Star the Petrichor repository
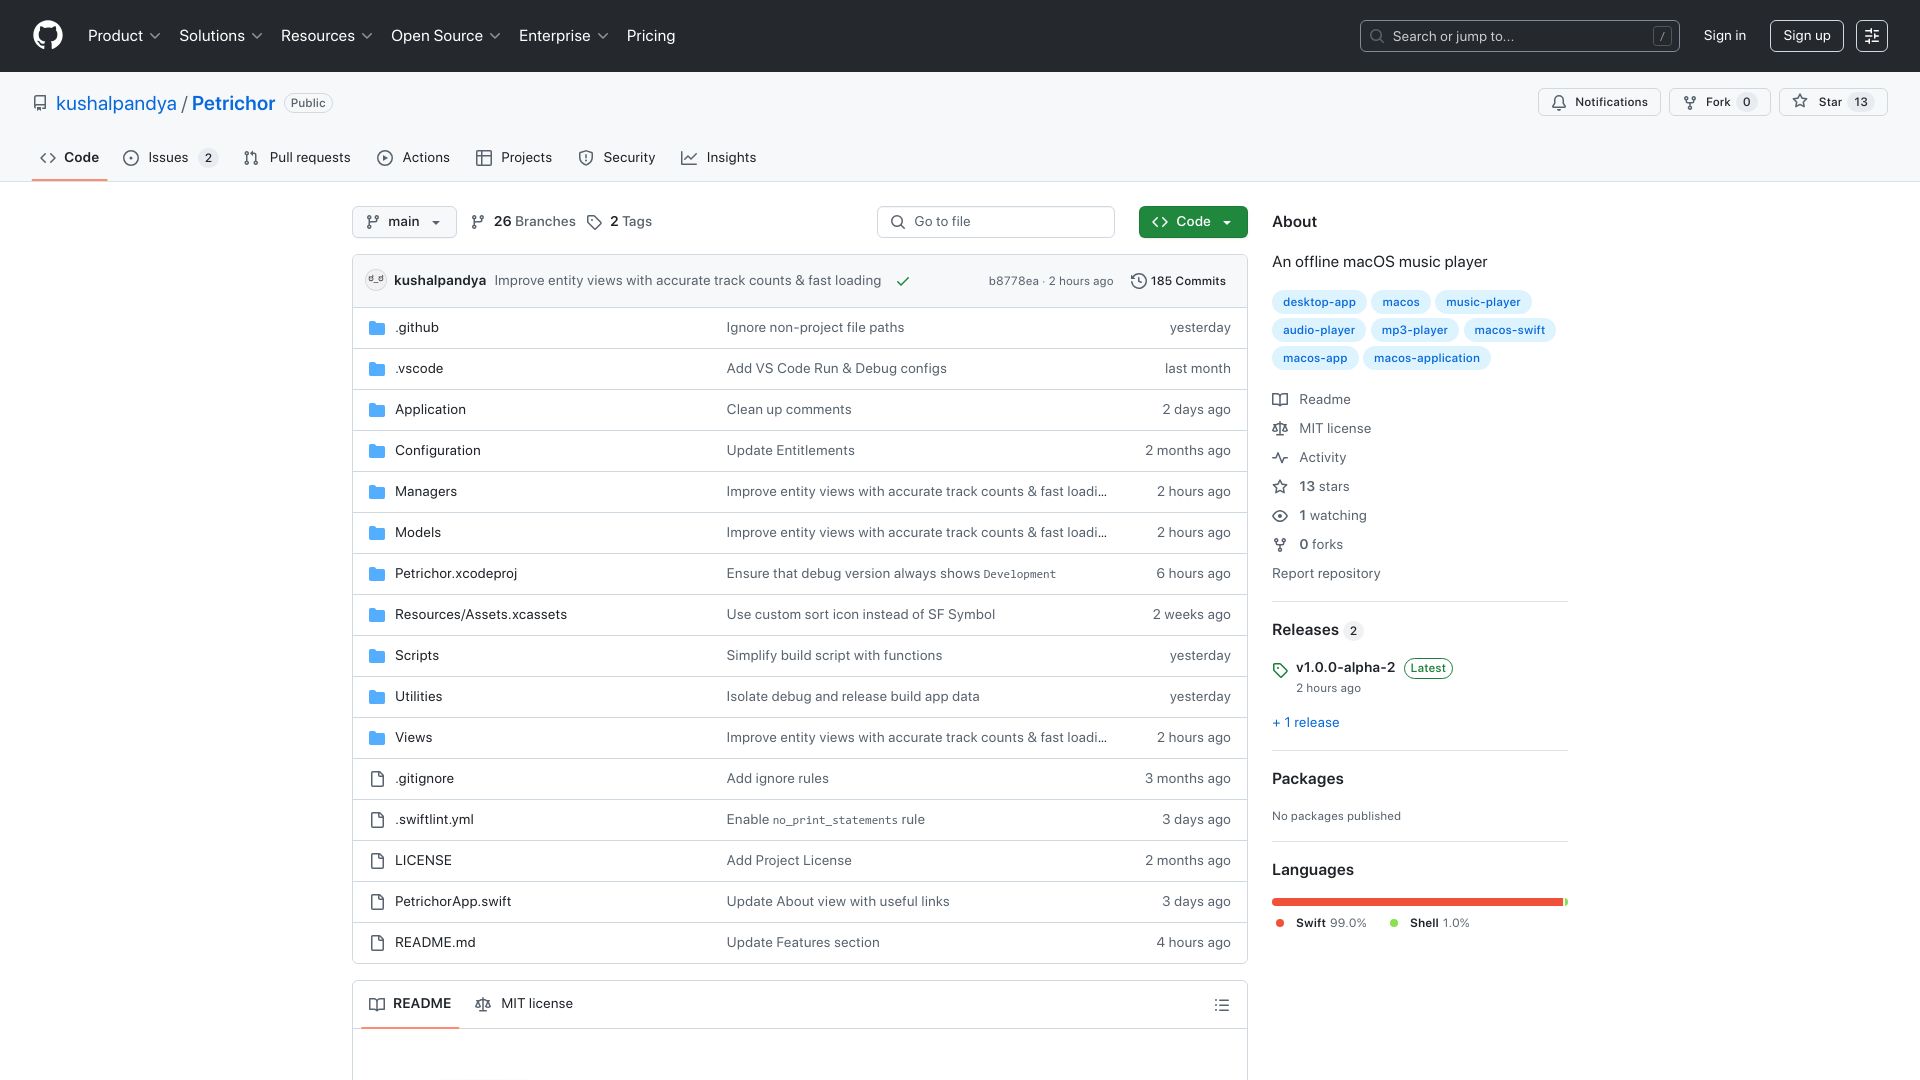The height and width of the screenshot is (1080, 1920). 1832,102
